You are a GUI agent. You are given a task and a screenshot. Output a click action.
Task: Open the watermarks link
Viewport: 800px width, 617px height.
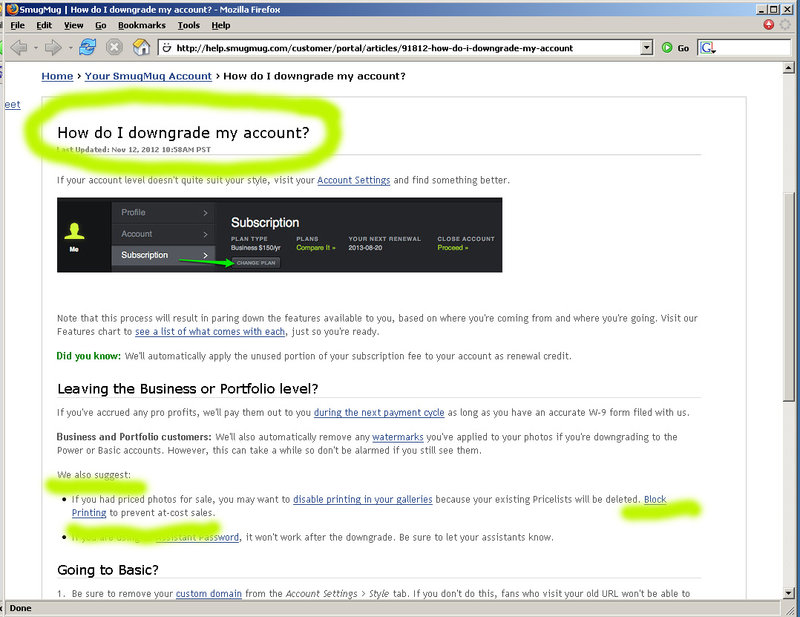[x=398, y=437]
